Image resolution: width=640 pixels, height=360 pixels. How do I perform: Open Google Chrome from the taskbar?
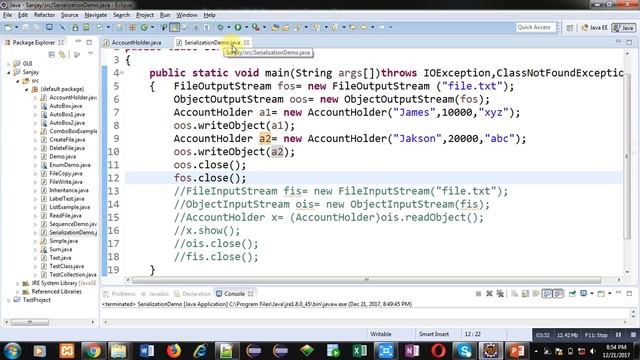click(x=93, y=351)
